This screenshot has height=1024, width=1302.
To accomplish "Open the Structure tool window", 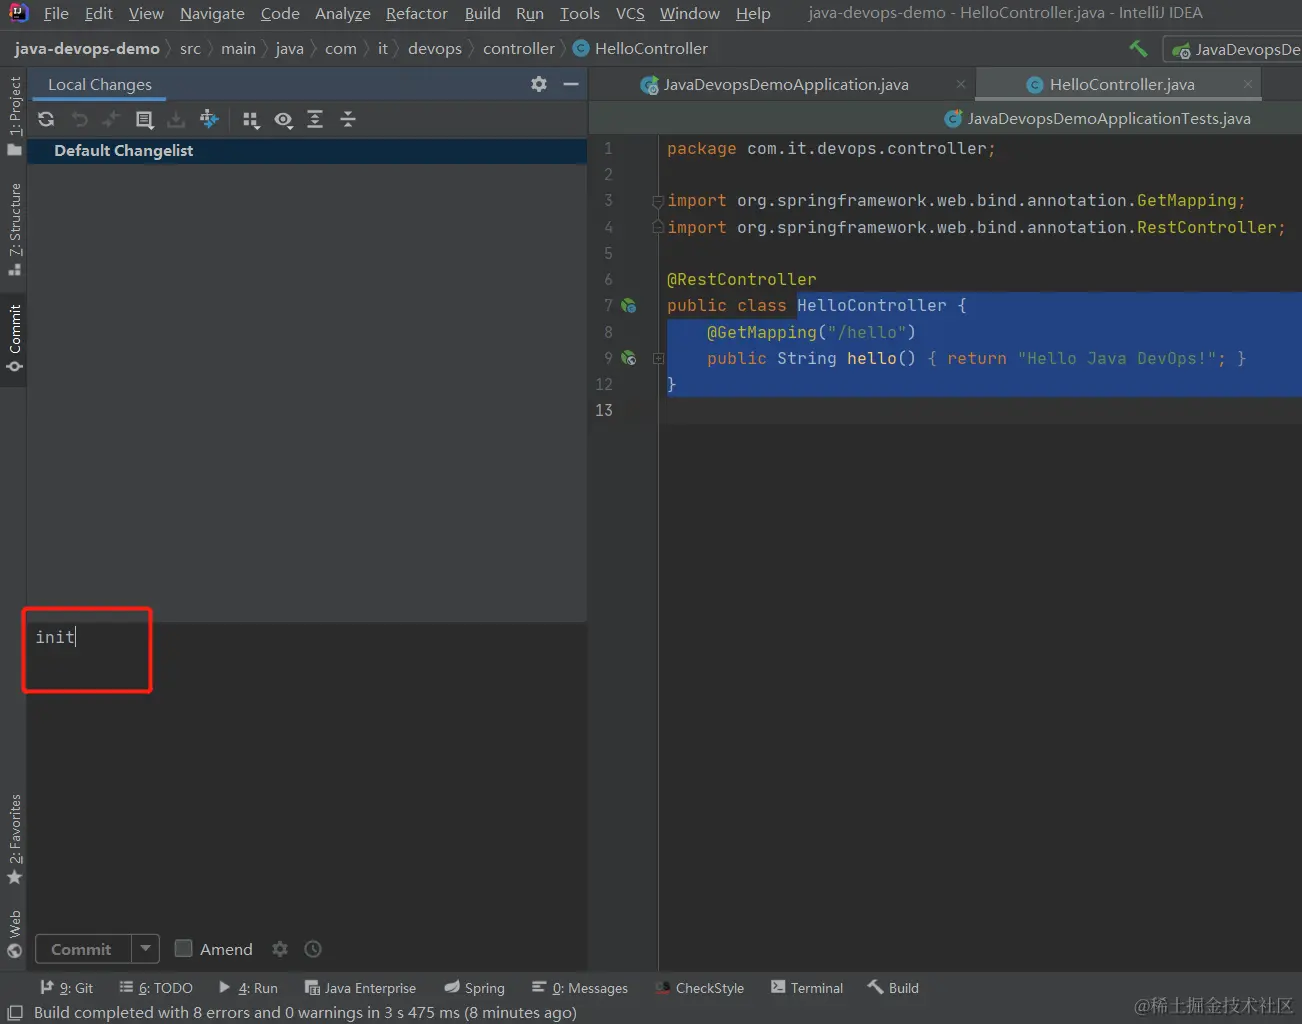I will [14, 228].
